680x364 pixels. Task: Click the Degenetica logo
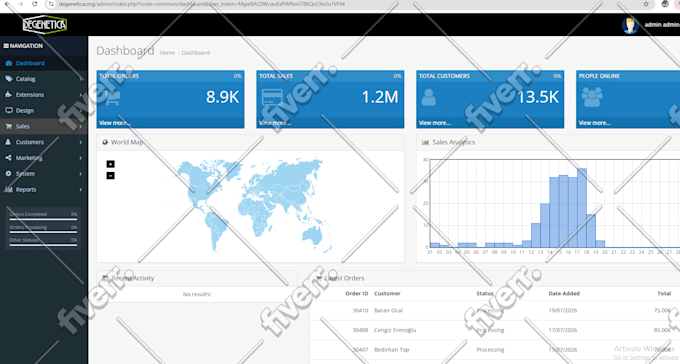[x=45, y=24]
